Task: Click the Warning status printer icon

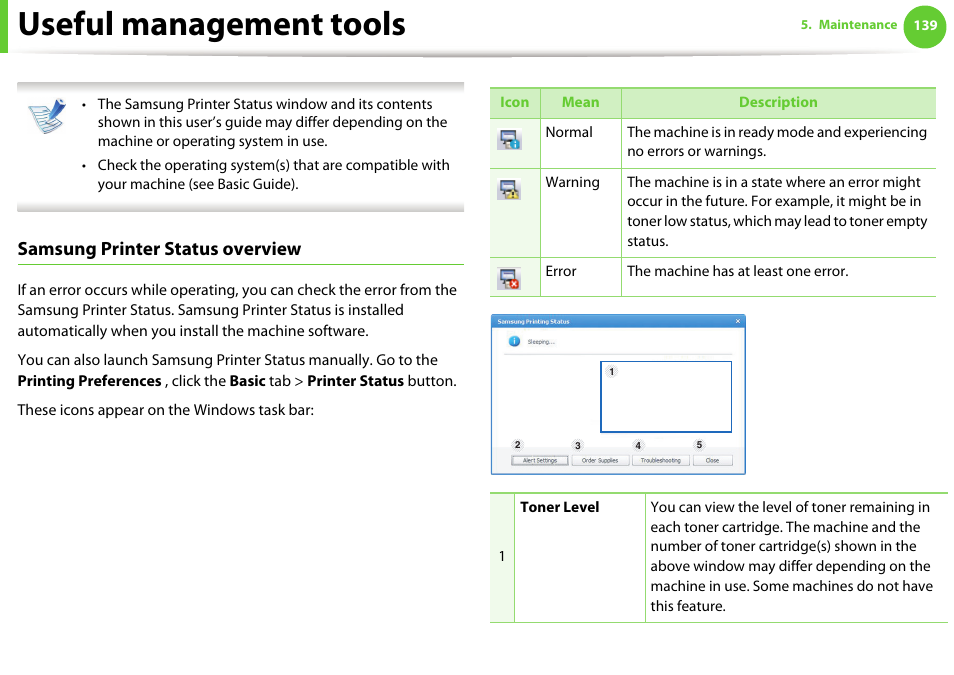Action: (x=509, y=189)
